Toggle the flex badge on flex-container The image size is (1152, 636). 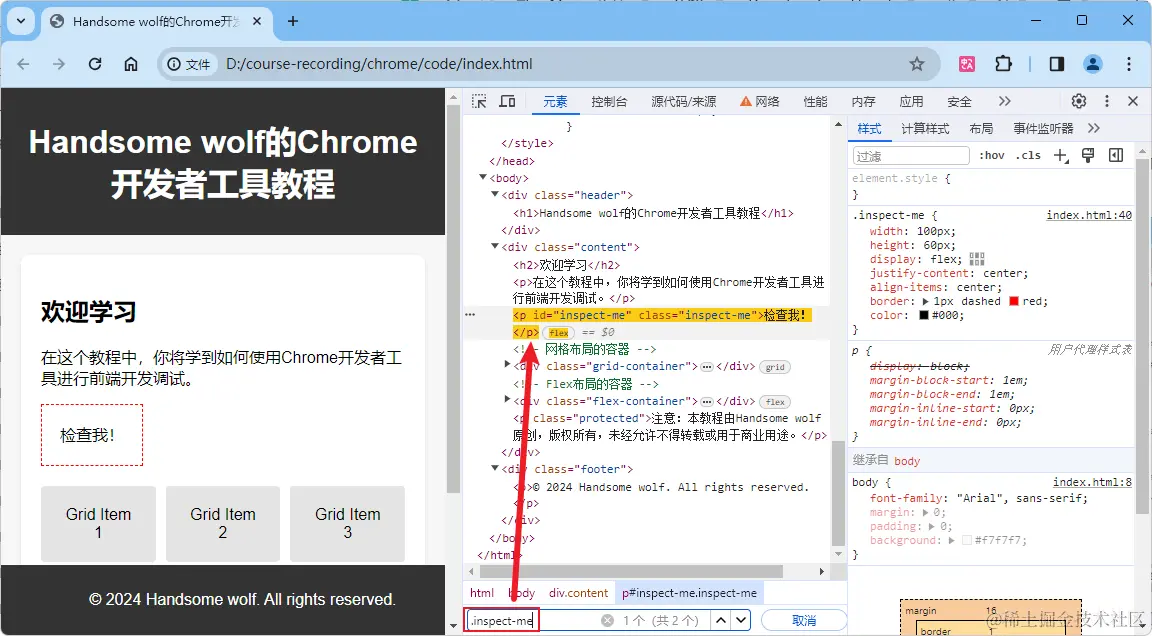(775, 402)
